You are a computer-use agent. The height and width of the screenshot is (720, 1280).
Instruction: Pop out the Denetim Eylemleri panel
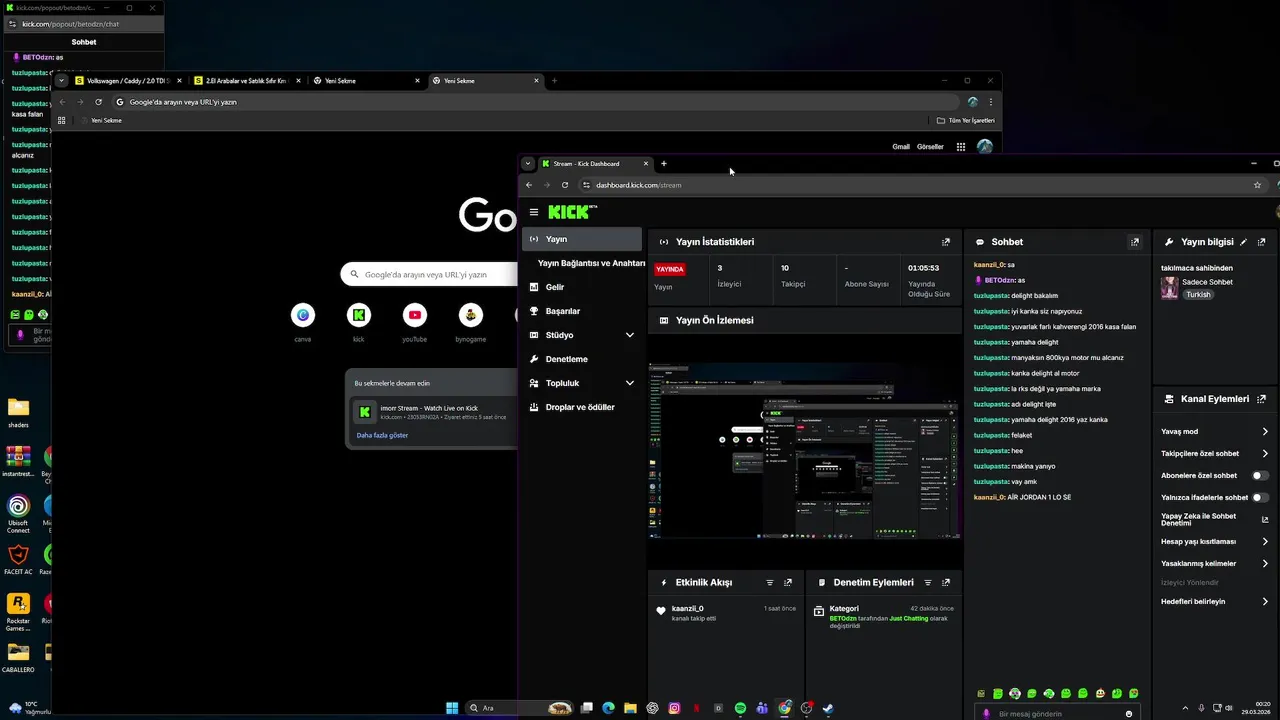(x=946, y=582)
